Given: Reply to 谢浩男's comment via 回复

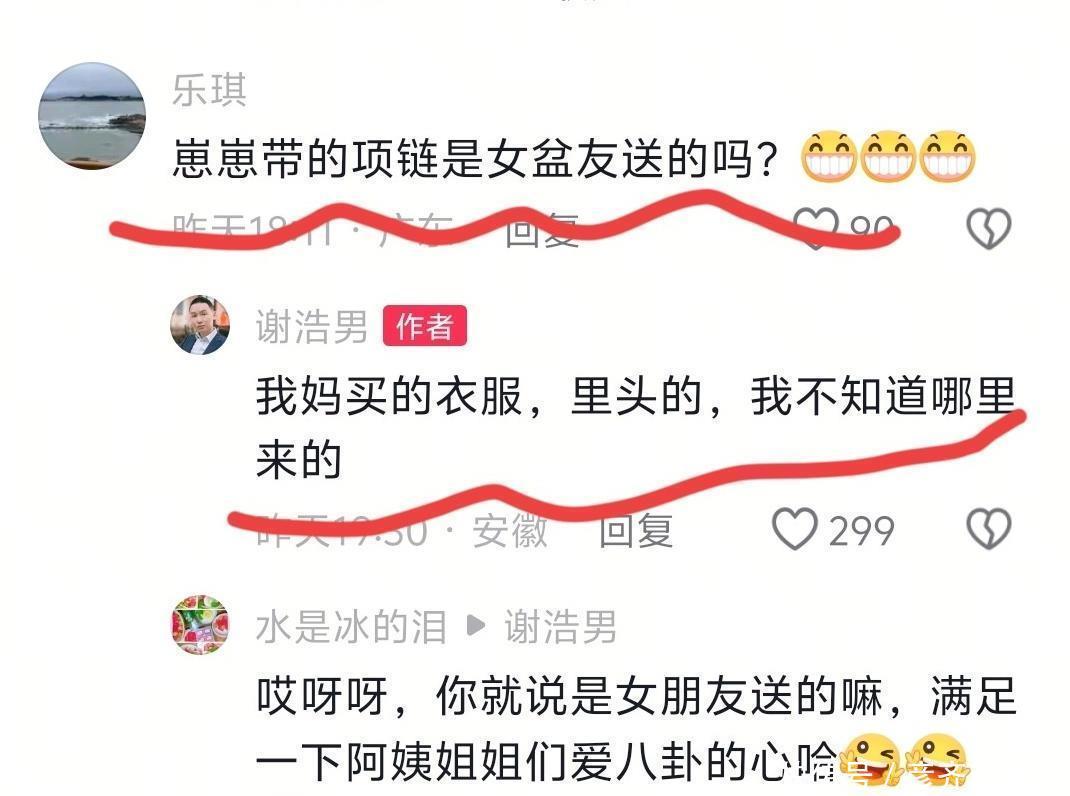Looking at the screenshot, I should 636,530.
